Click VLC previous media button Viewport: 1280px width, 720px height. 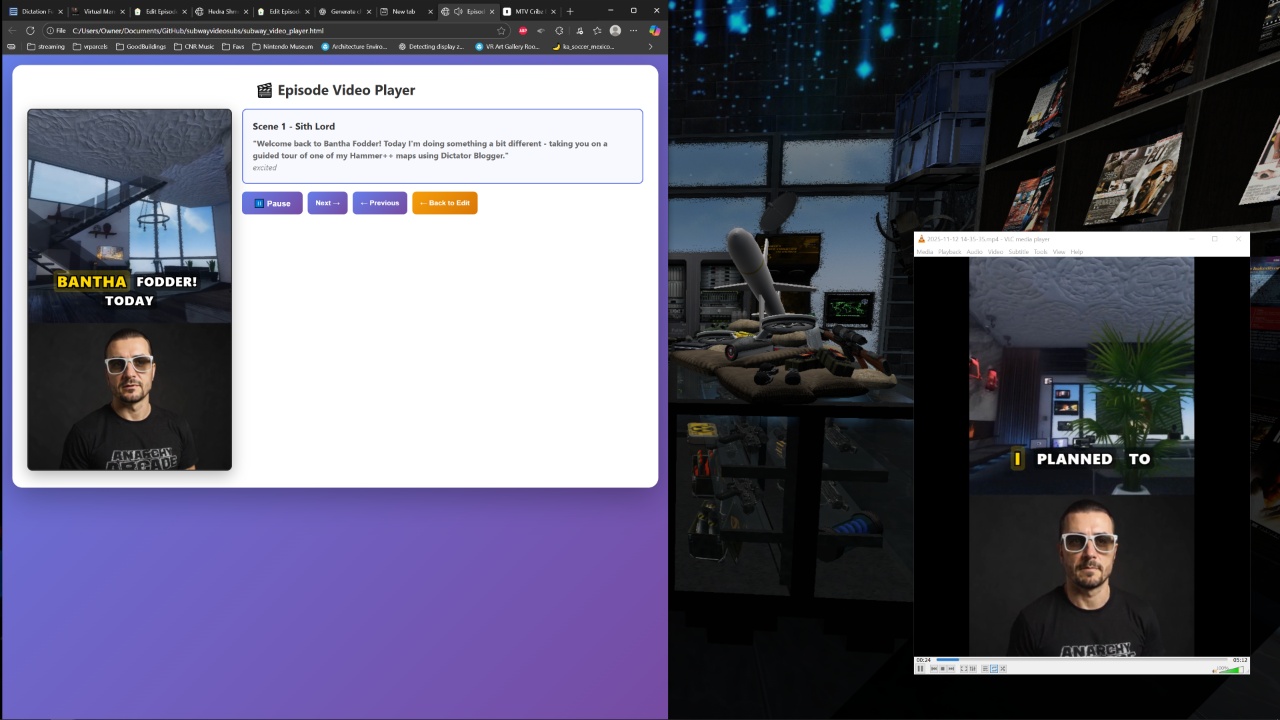[x=934, y=669]
